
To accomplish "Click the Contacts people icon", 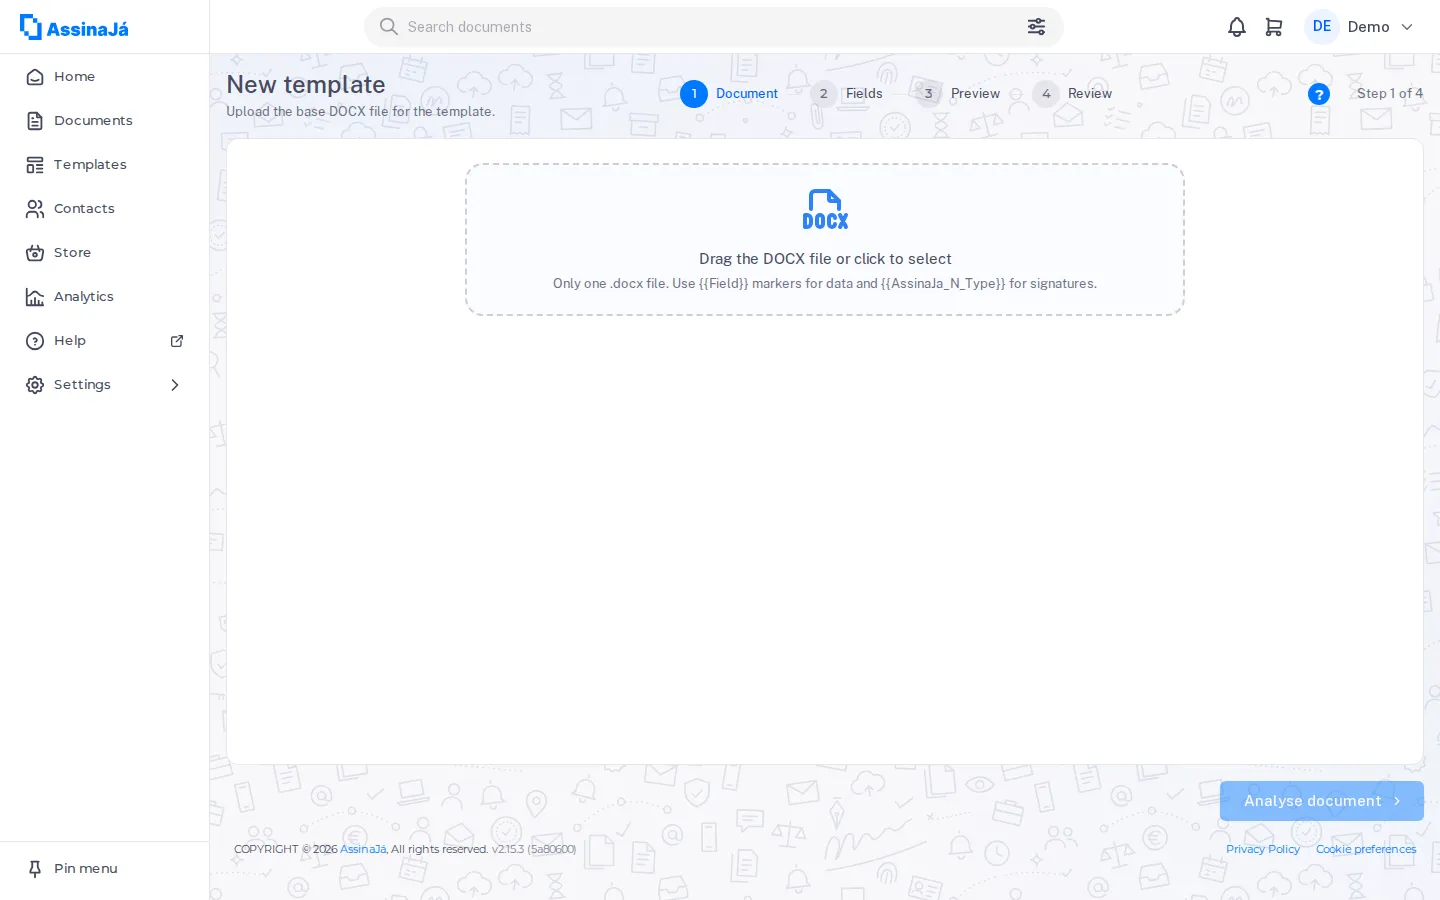I will click(35, 209).
